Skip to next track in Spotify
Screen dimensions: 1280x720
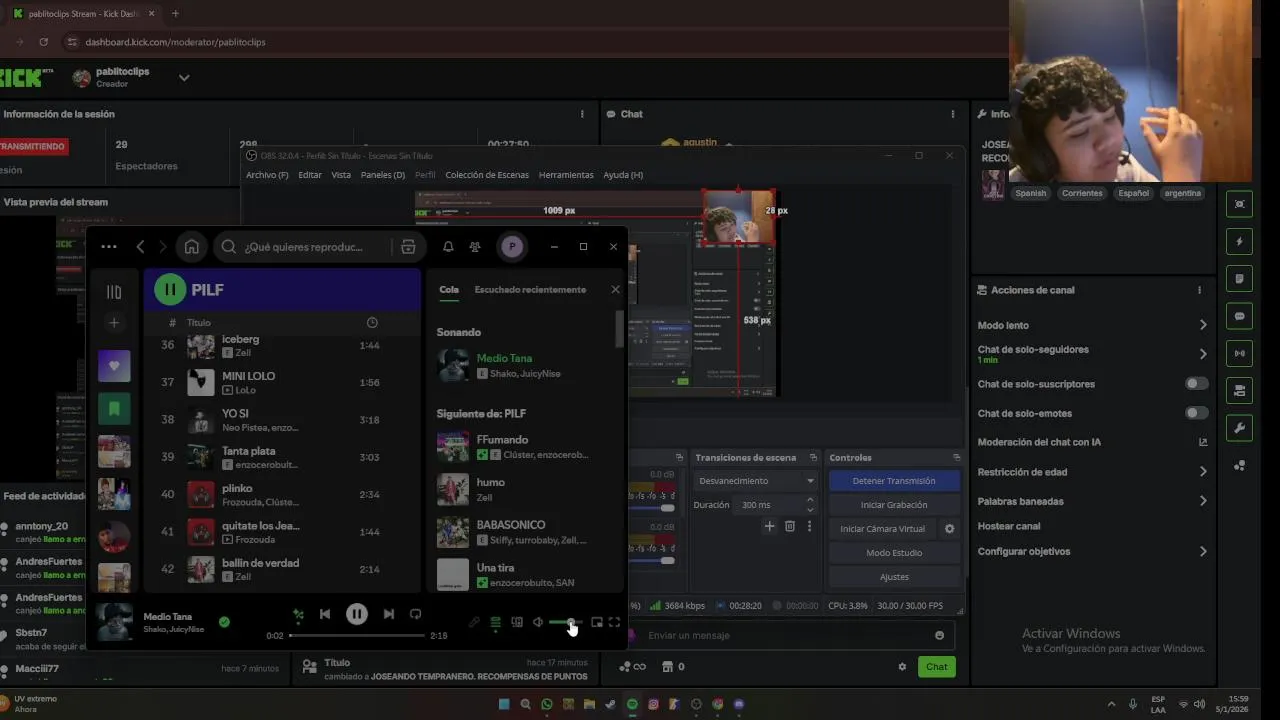pos(389,614)
